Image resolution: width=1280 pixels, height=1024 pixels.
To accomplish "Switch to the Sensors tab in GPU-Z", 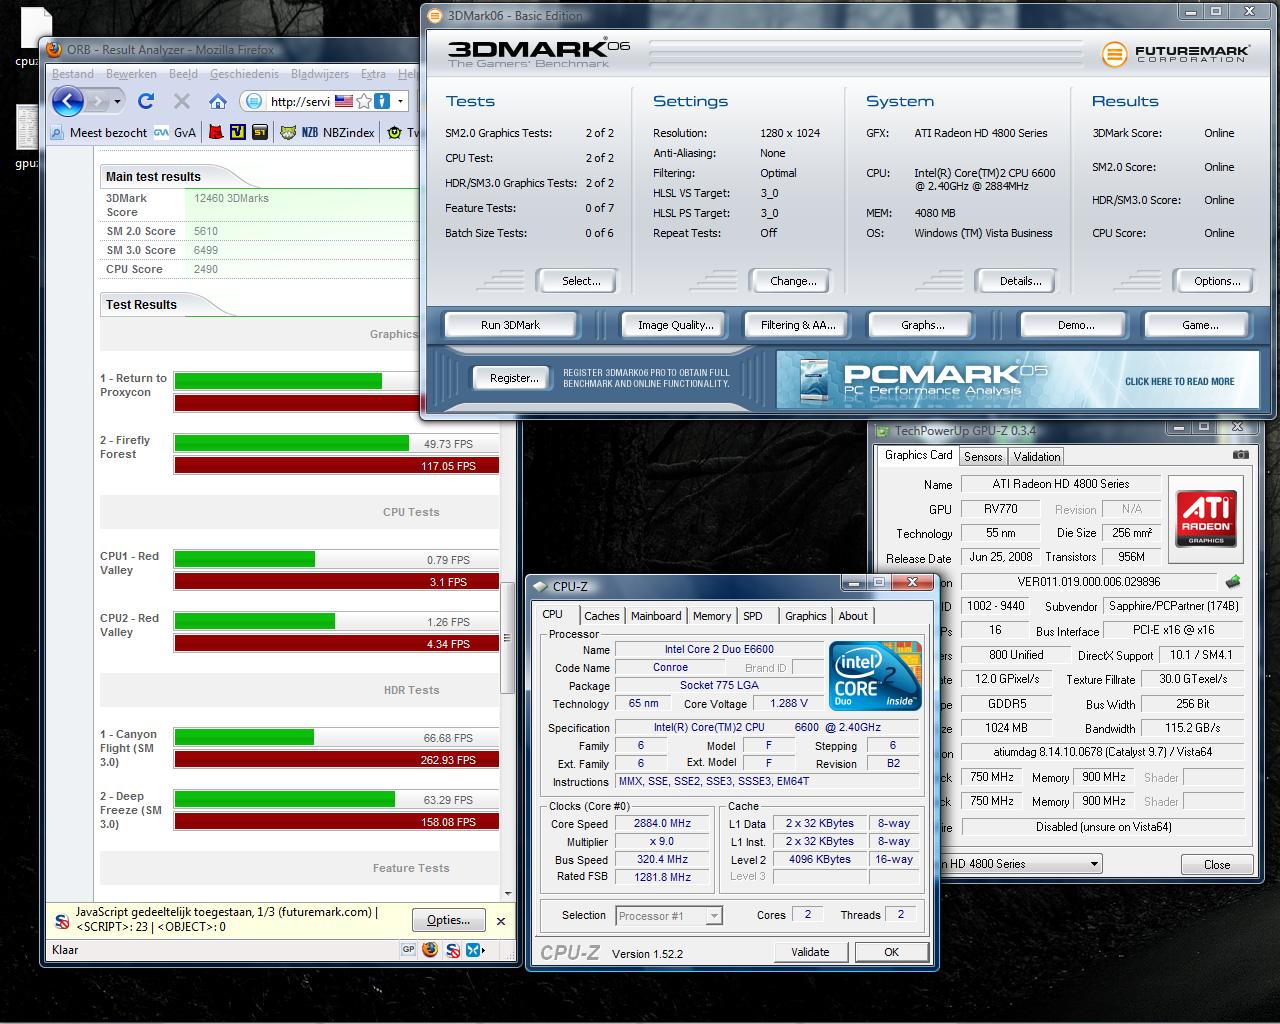I will [983, 456].
